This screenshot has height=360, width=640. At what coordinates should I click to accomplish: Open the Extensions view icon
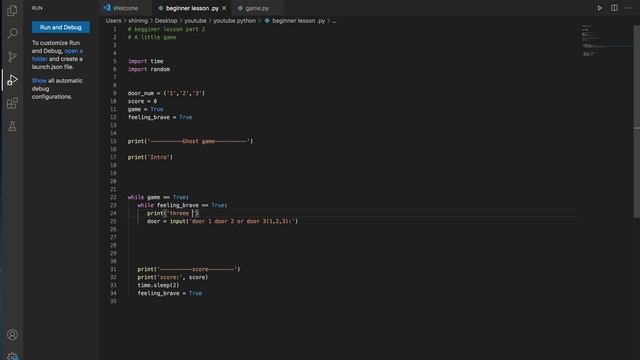pyautogui.click(x=12, y=103)
